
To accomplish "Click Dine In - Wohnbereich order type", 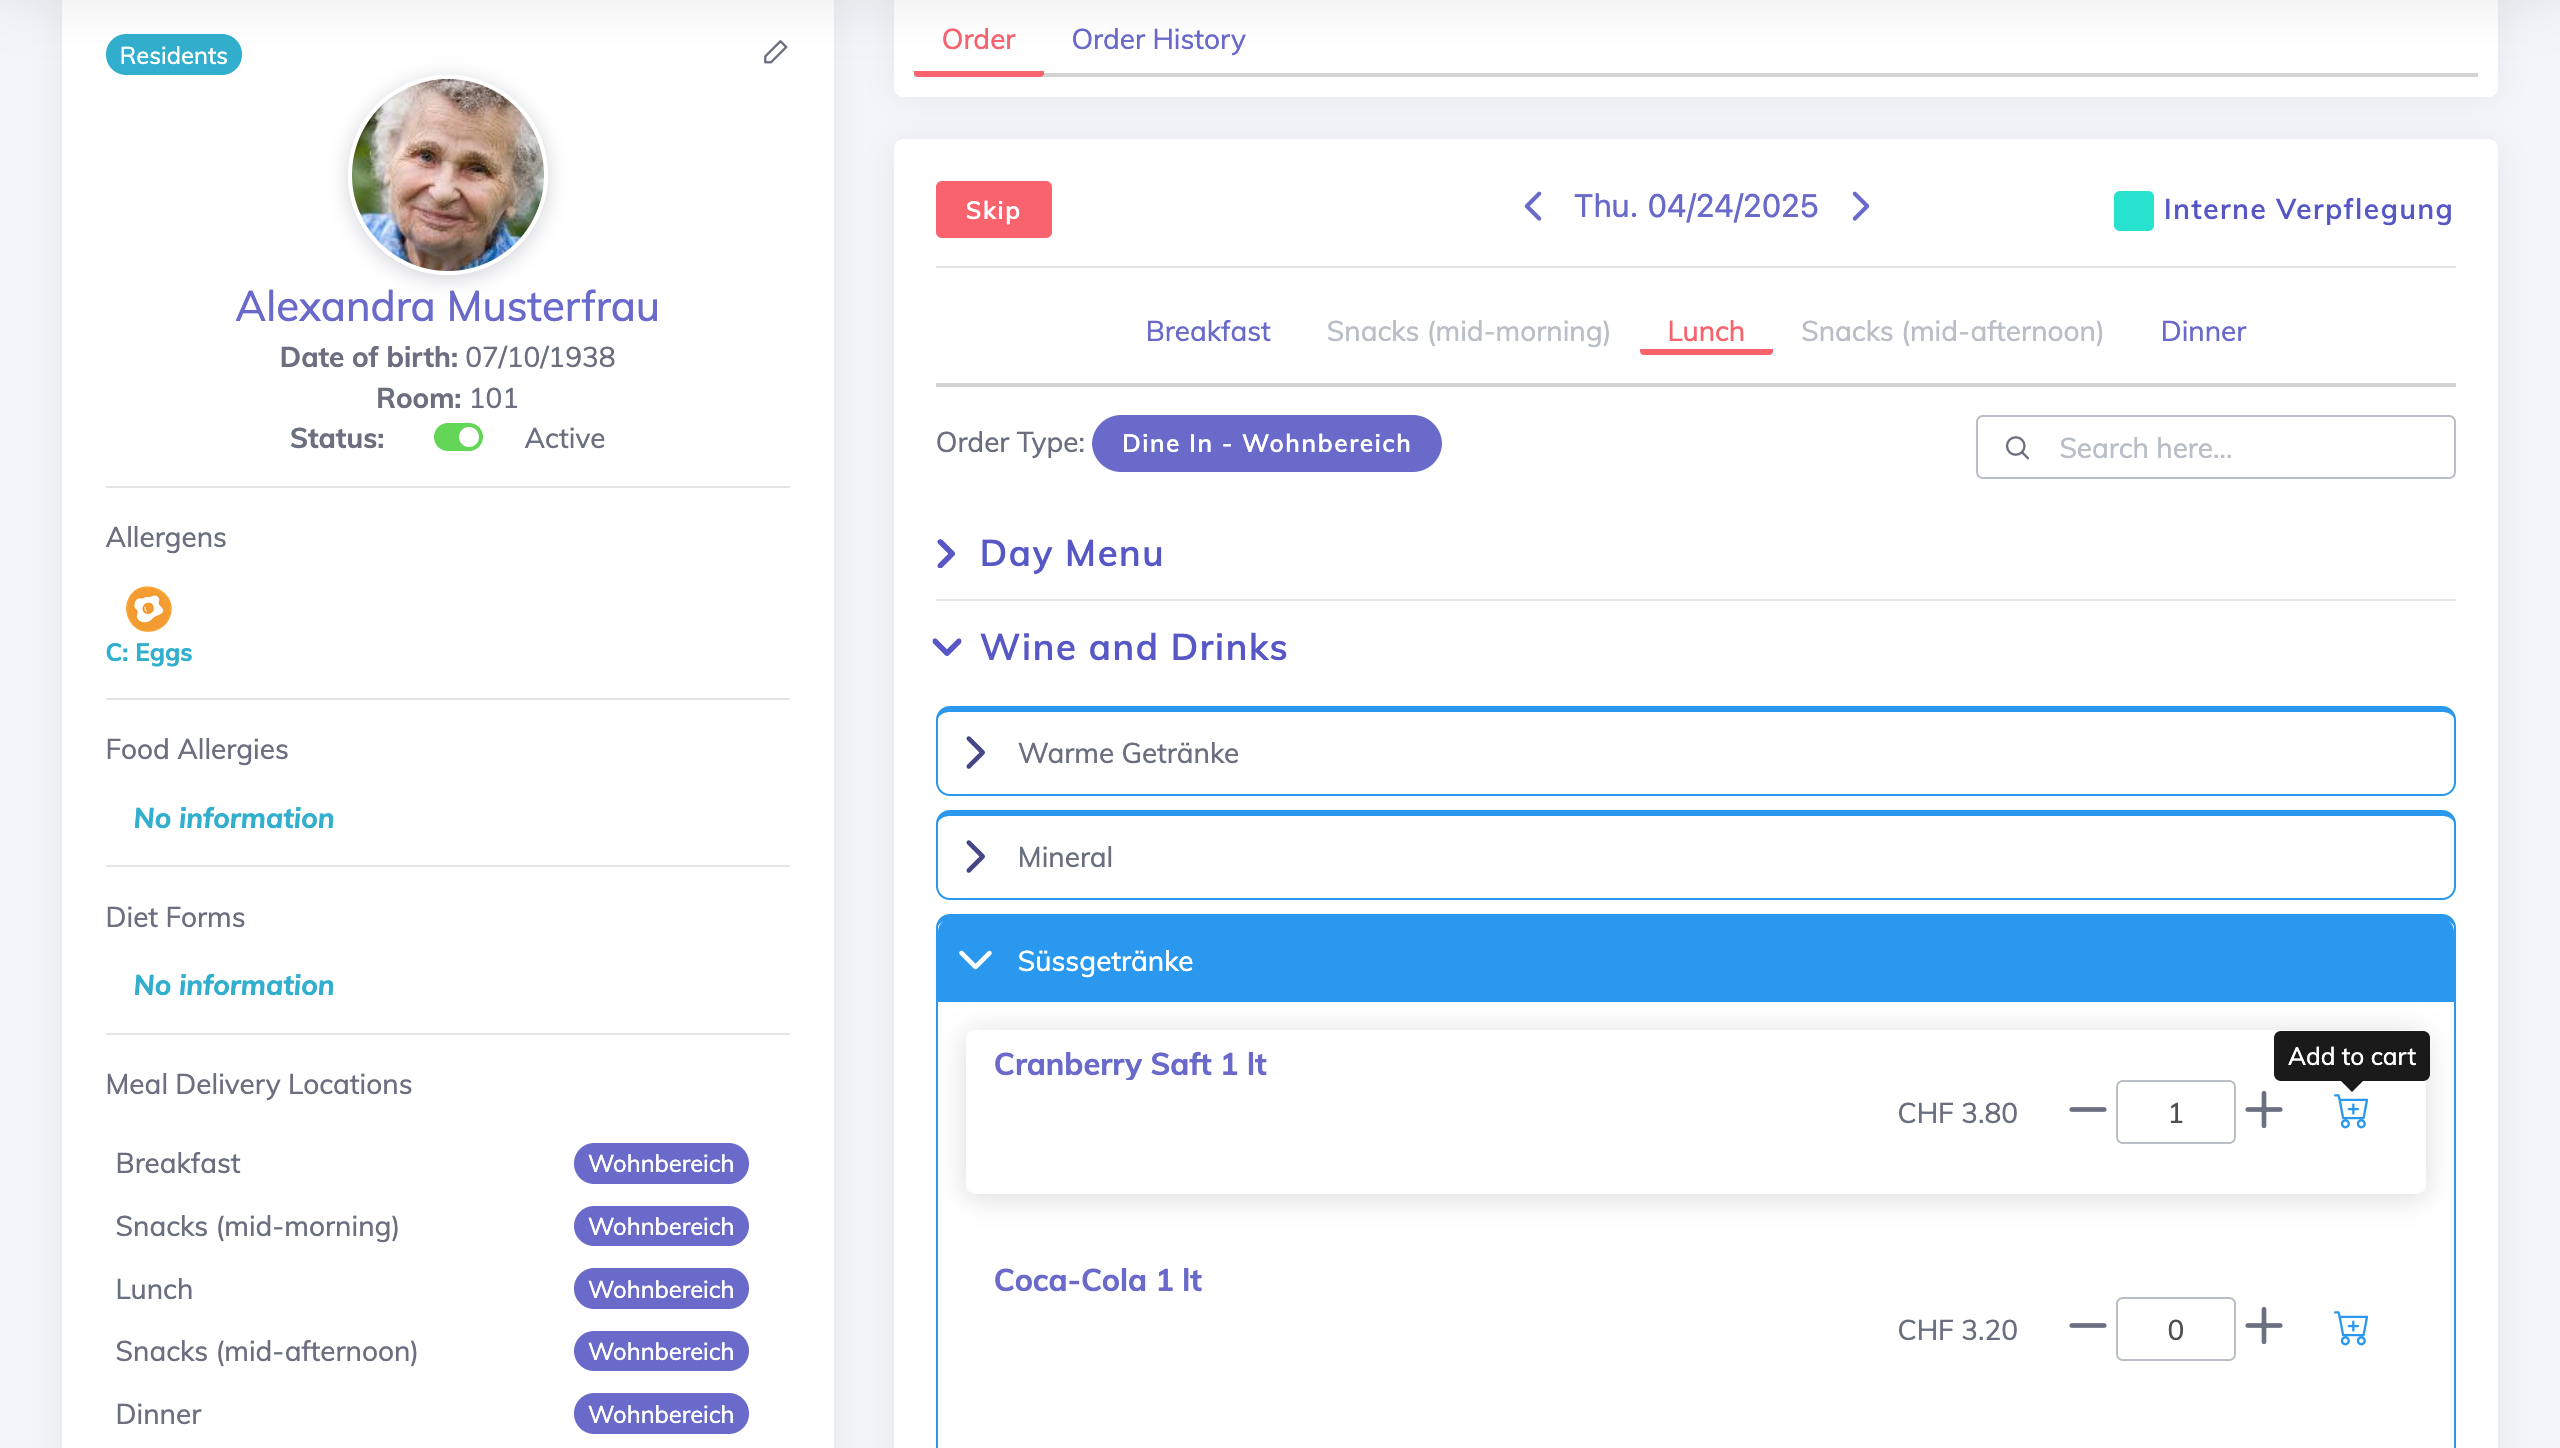I will click(x=1266, y=443).
